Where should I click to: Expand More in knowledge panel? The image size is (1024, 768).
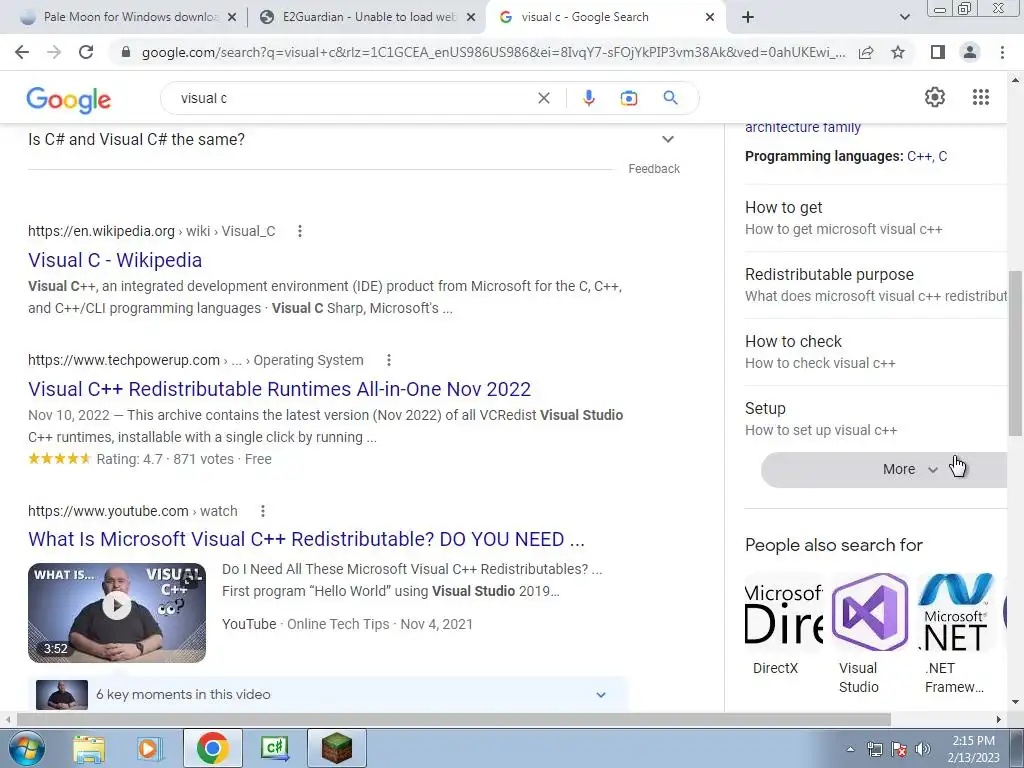884,470
